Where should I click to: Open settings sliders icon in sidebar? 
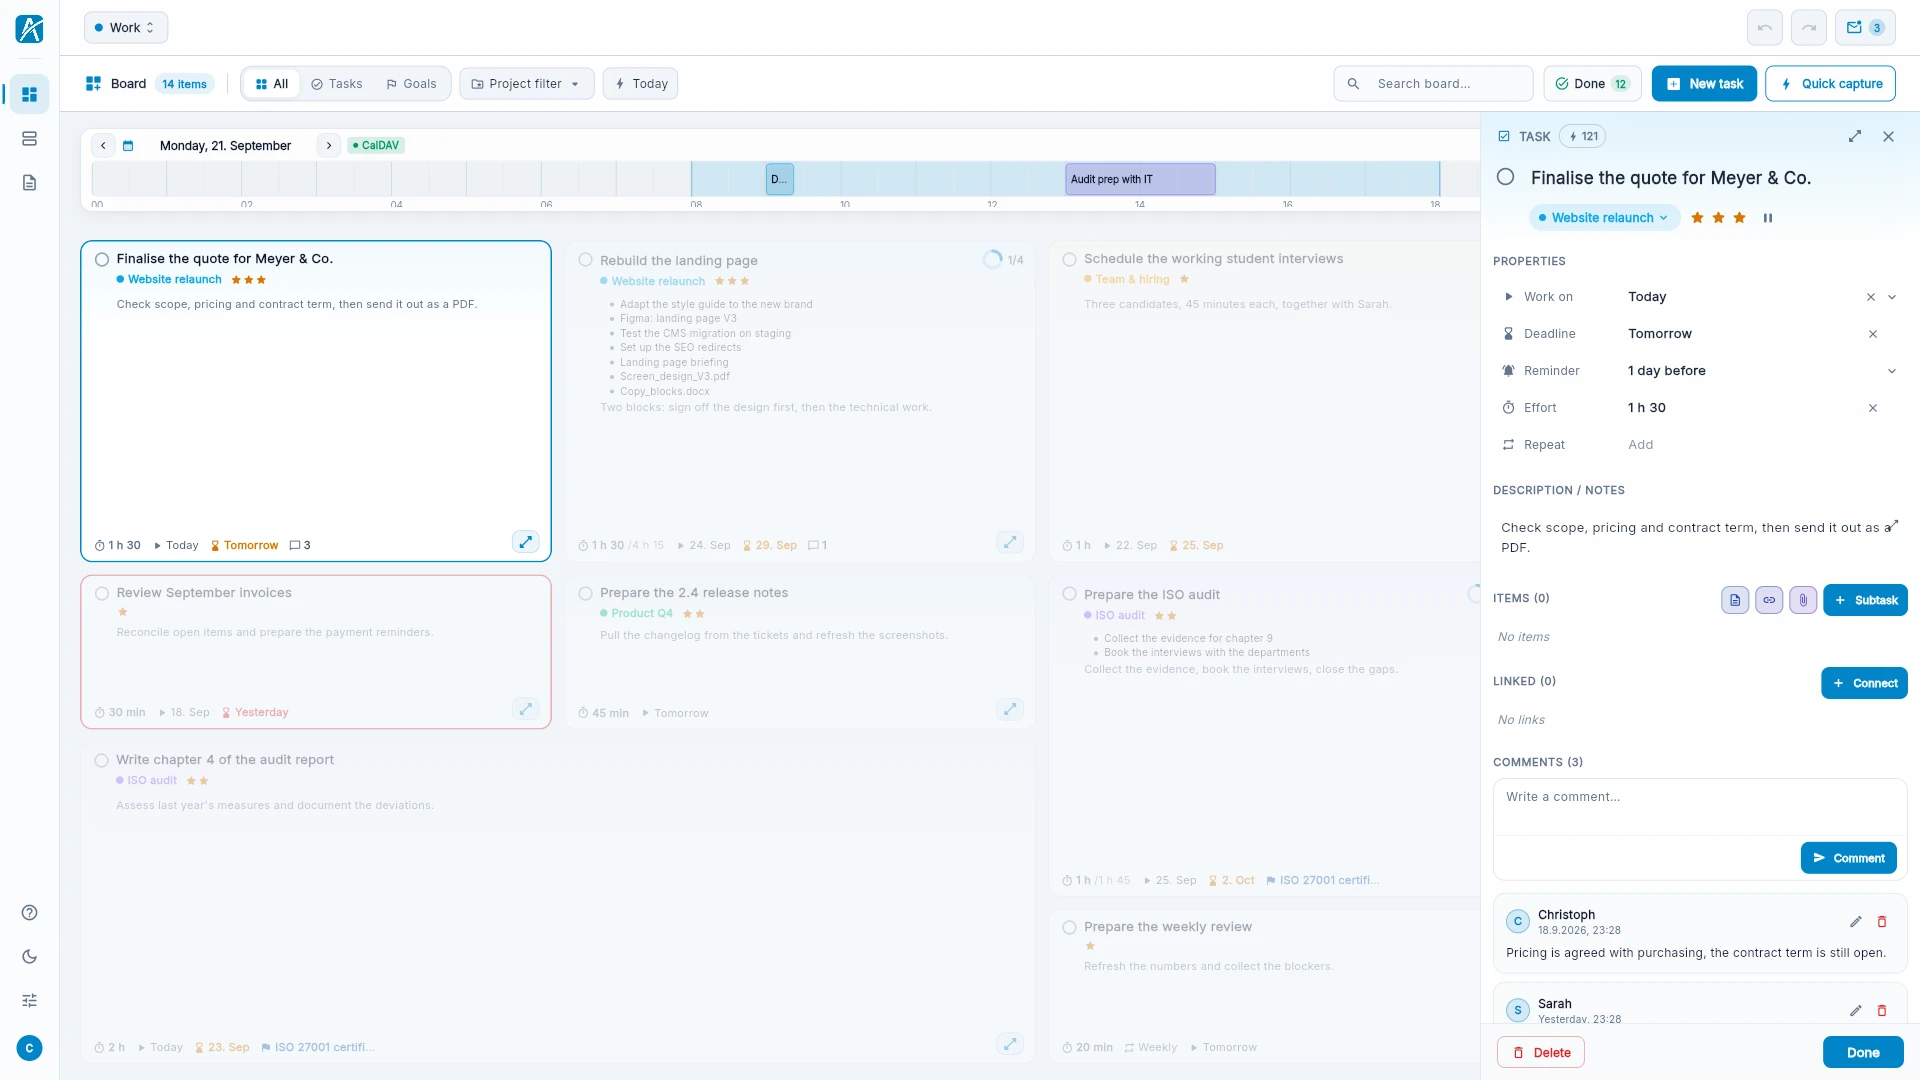coord(29,1000)
